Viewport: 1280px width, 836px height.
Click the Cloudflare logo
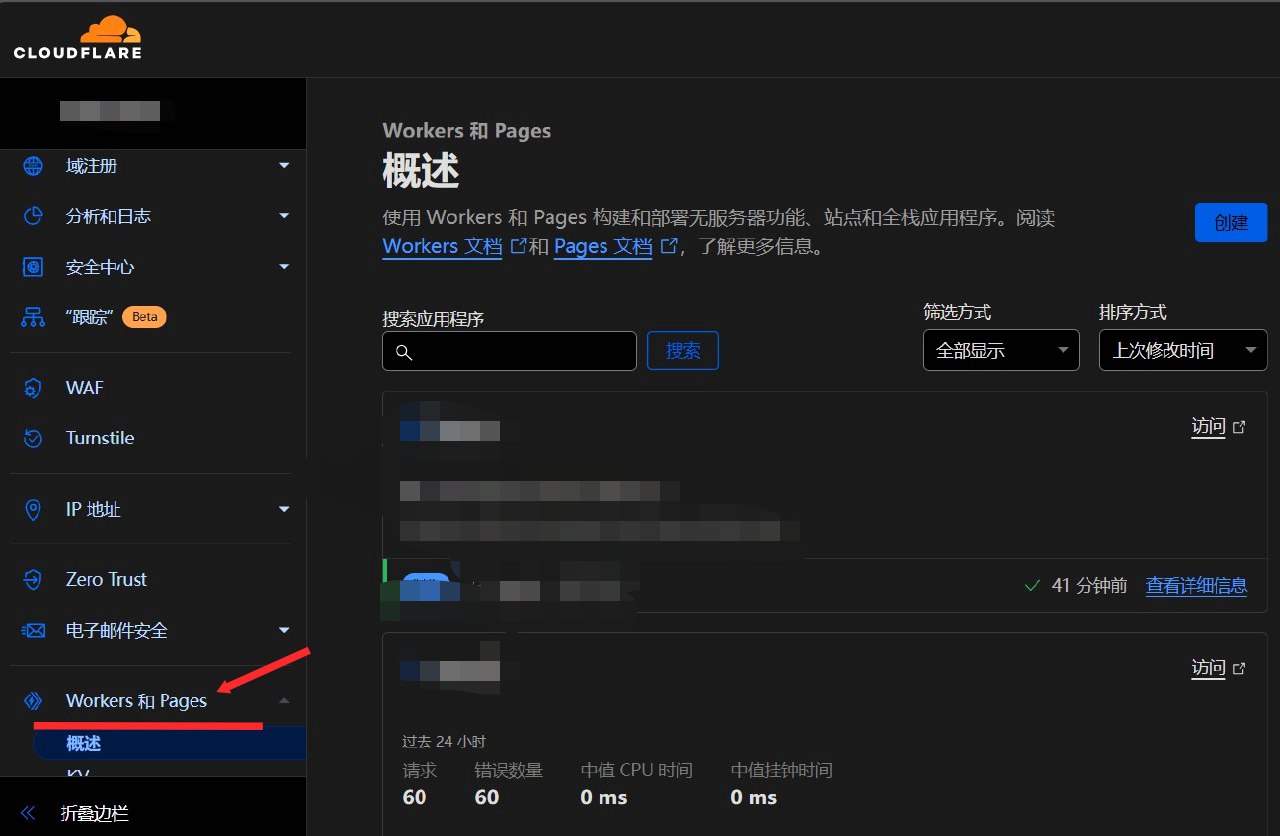tap(78, 38)
